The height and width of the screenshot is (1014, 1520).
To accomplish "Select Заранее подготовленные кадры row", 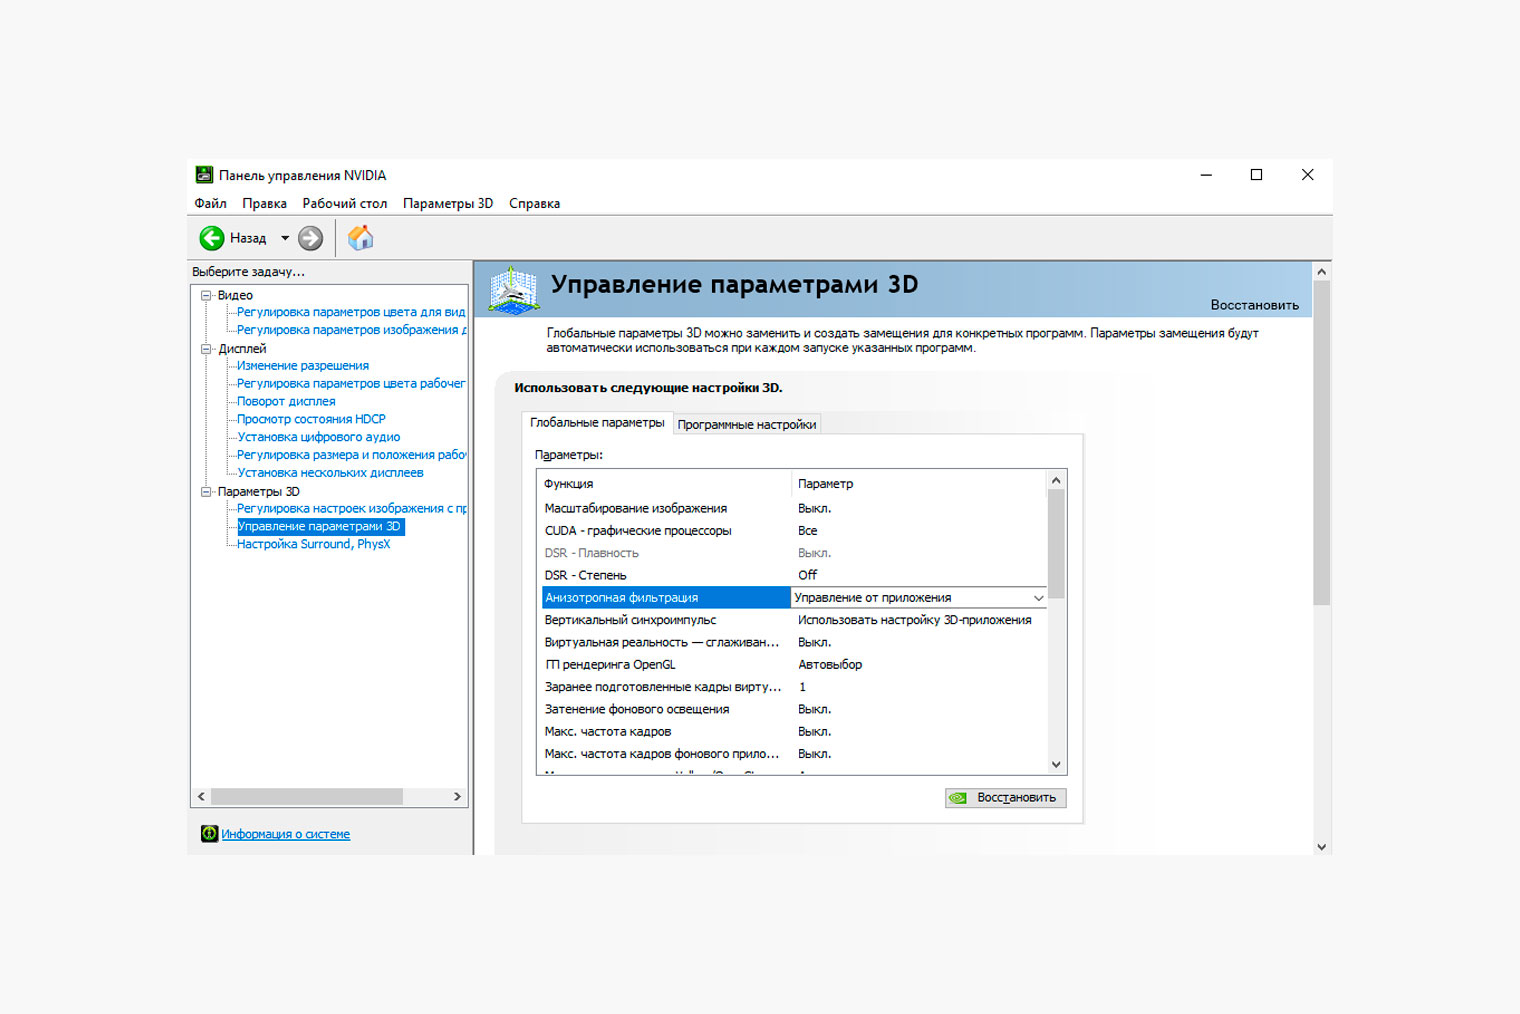I will click(x=792, y=687).
